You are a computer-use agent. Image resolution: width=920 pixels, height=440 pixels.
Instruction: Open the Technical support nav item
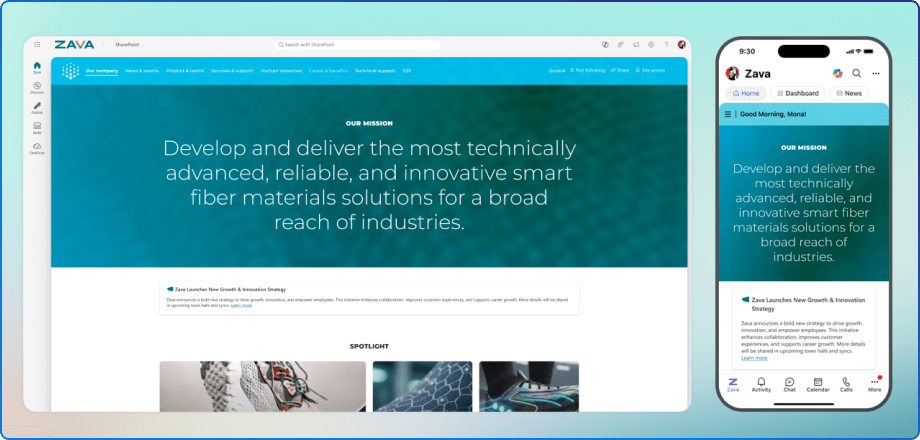coord(375,70)
